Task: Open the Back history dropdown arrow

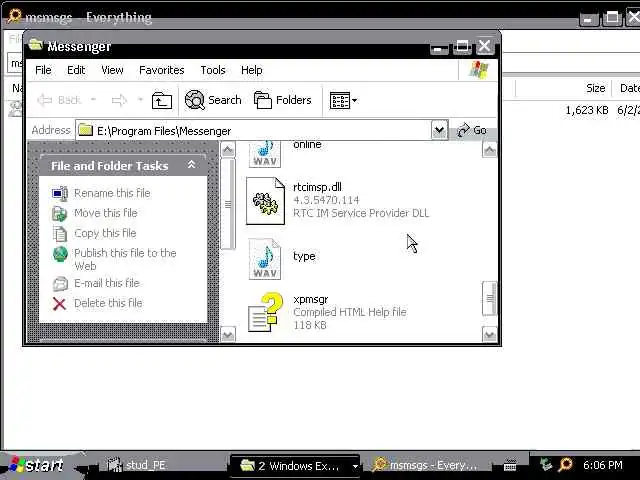Action: 93,100
